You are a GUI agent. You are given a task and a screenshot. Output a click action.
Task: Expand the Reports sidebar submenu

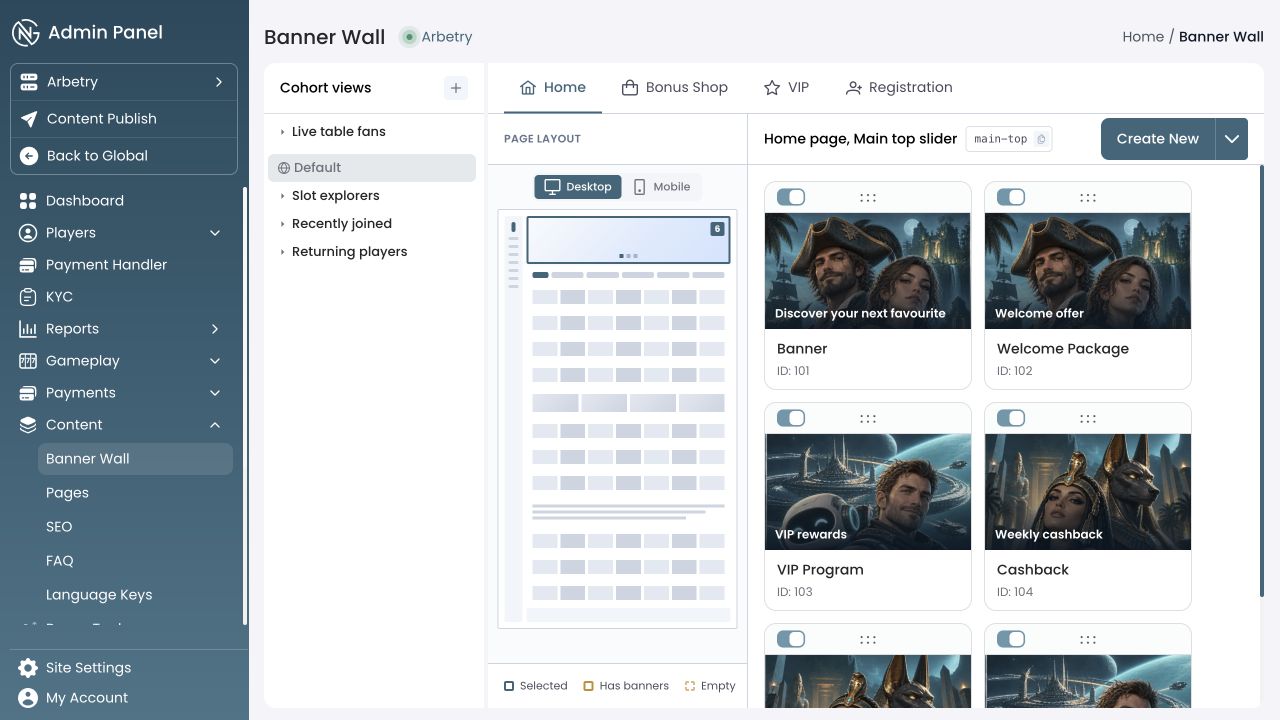coord(215,329)
